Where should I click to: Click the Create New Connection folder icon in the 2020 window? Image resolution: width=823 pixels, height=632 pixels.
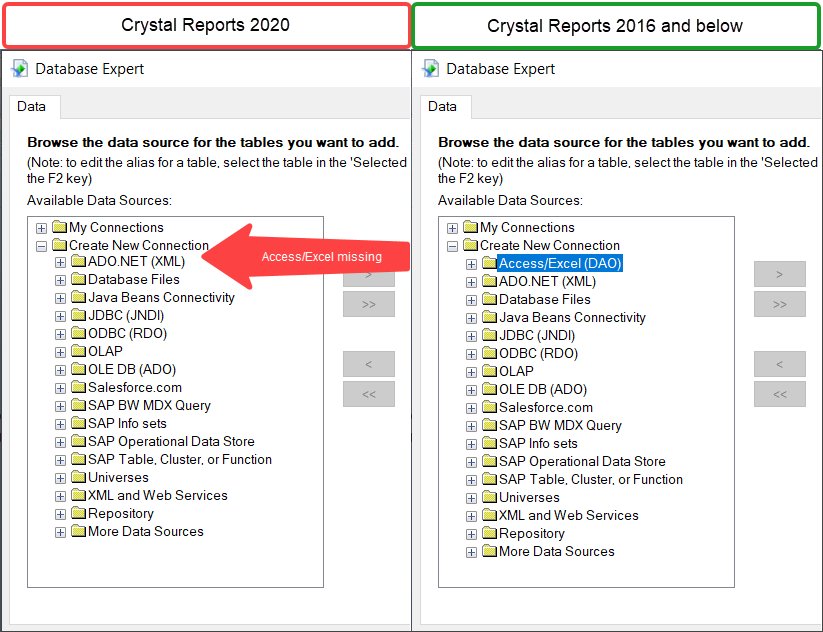click(60, 245)
